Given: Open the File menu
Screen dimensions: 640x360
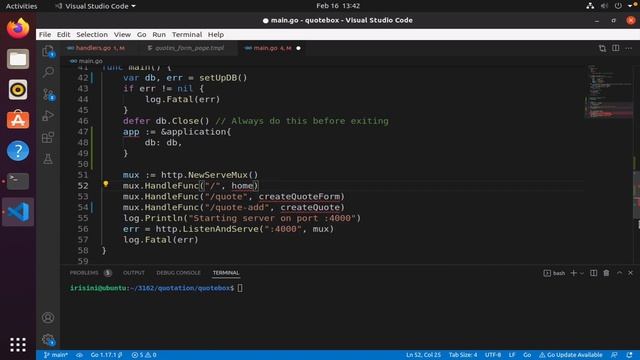Looking at the screenshot, I should tap(45, 35).
